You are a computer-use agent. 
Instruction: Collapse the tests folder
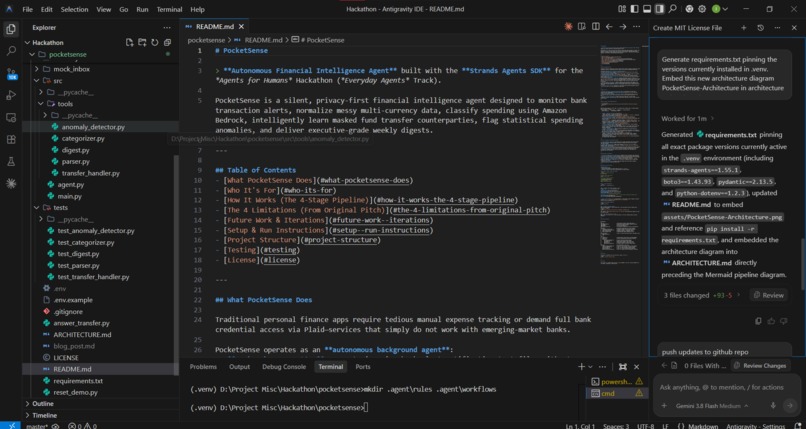click(x=36, y=208)
